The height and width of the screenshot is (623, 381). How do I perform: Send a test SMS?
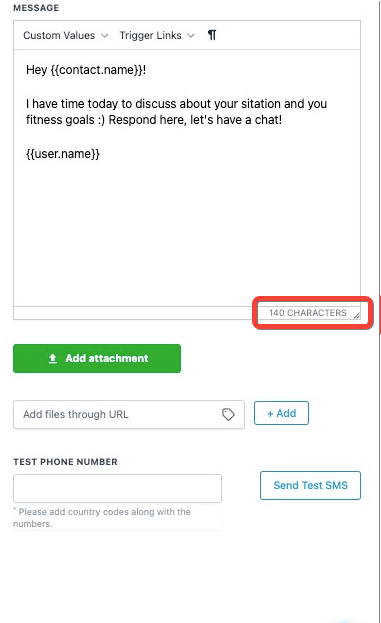click(x=310, y=485)
